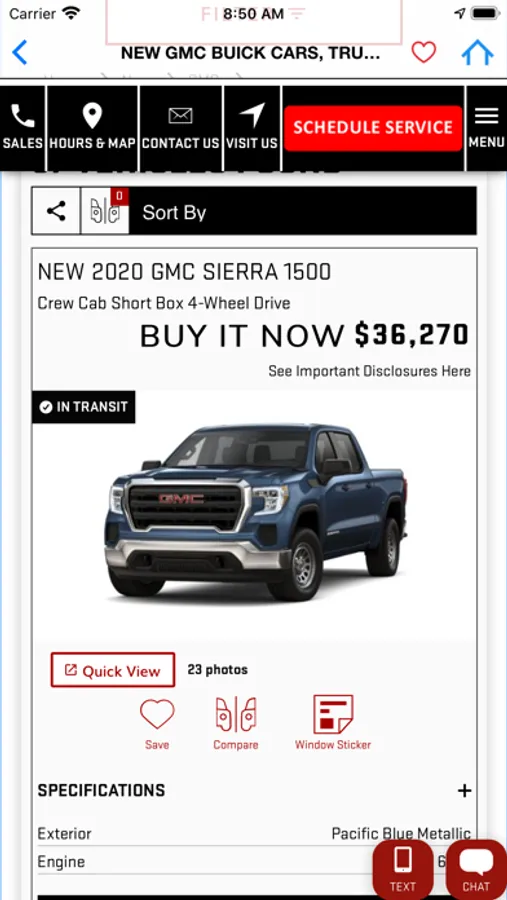Save vehicle with heart toggle
This screenshot has width=507, height=900.
point(157,724)
